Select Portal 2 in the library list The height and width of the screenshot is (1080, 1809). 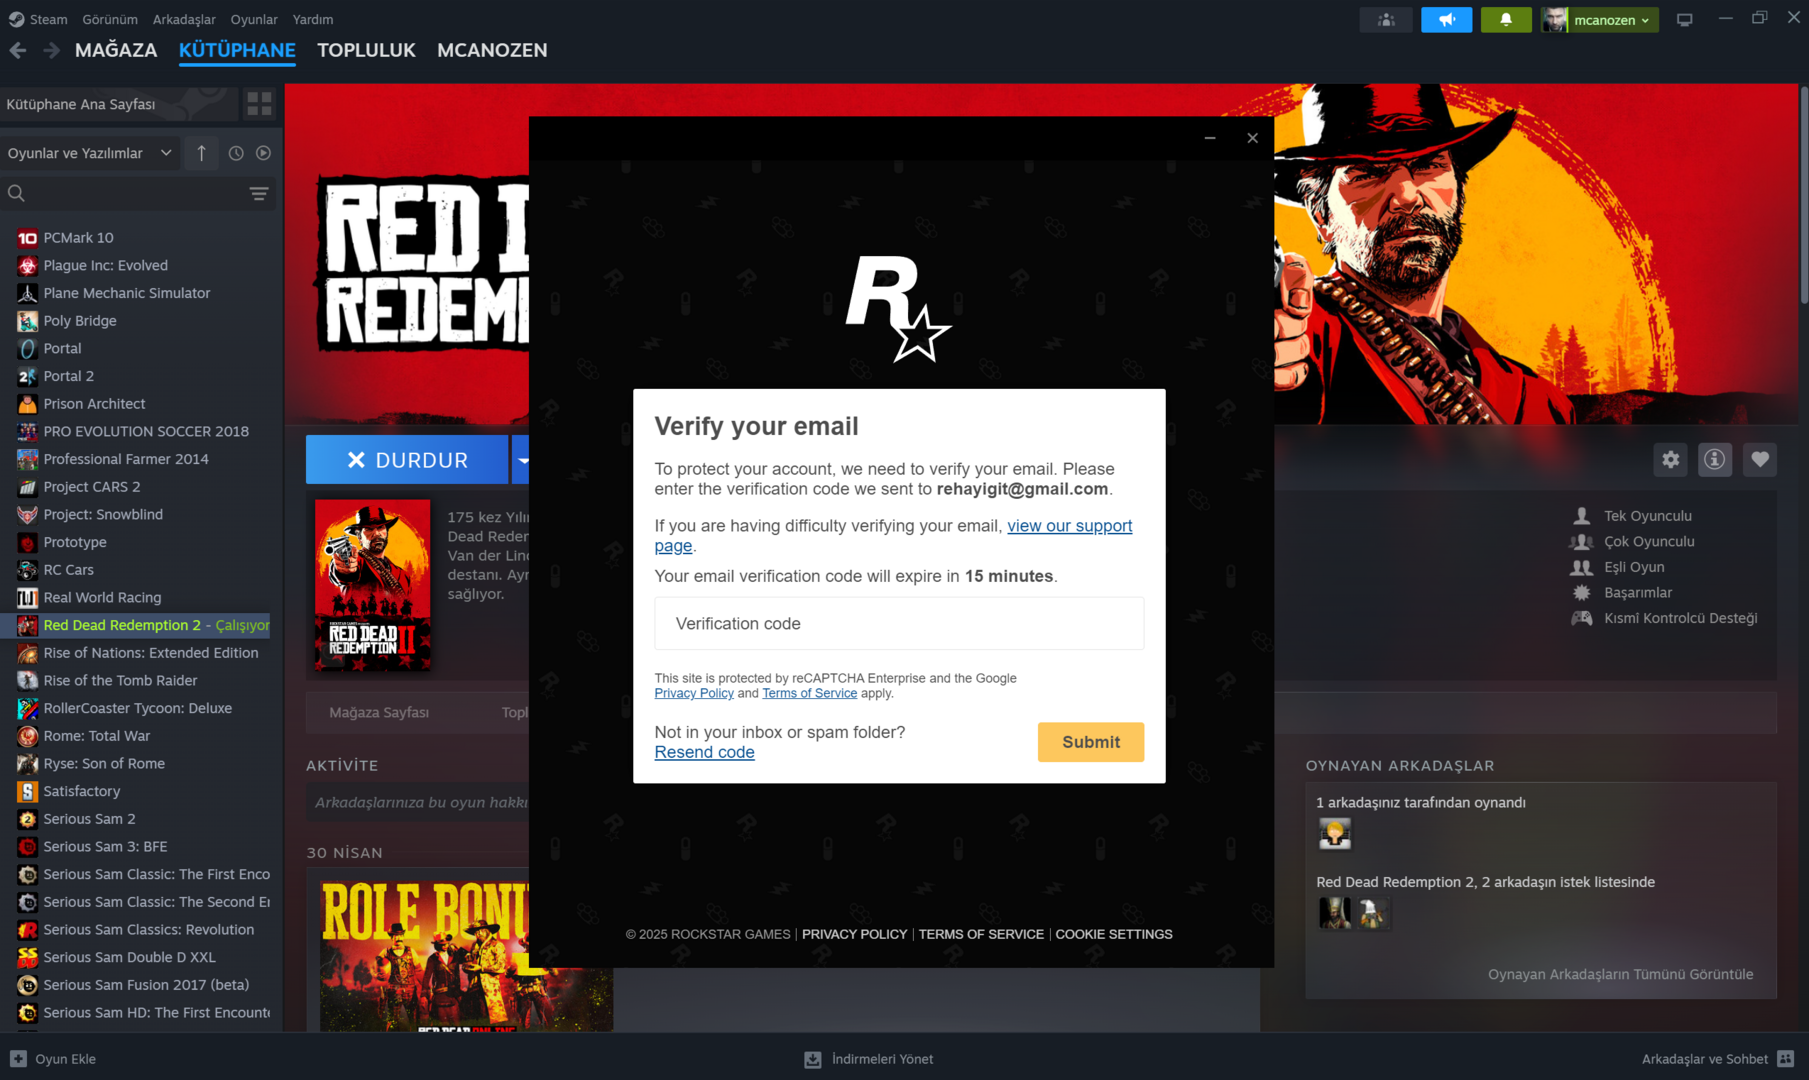69,376
